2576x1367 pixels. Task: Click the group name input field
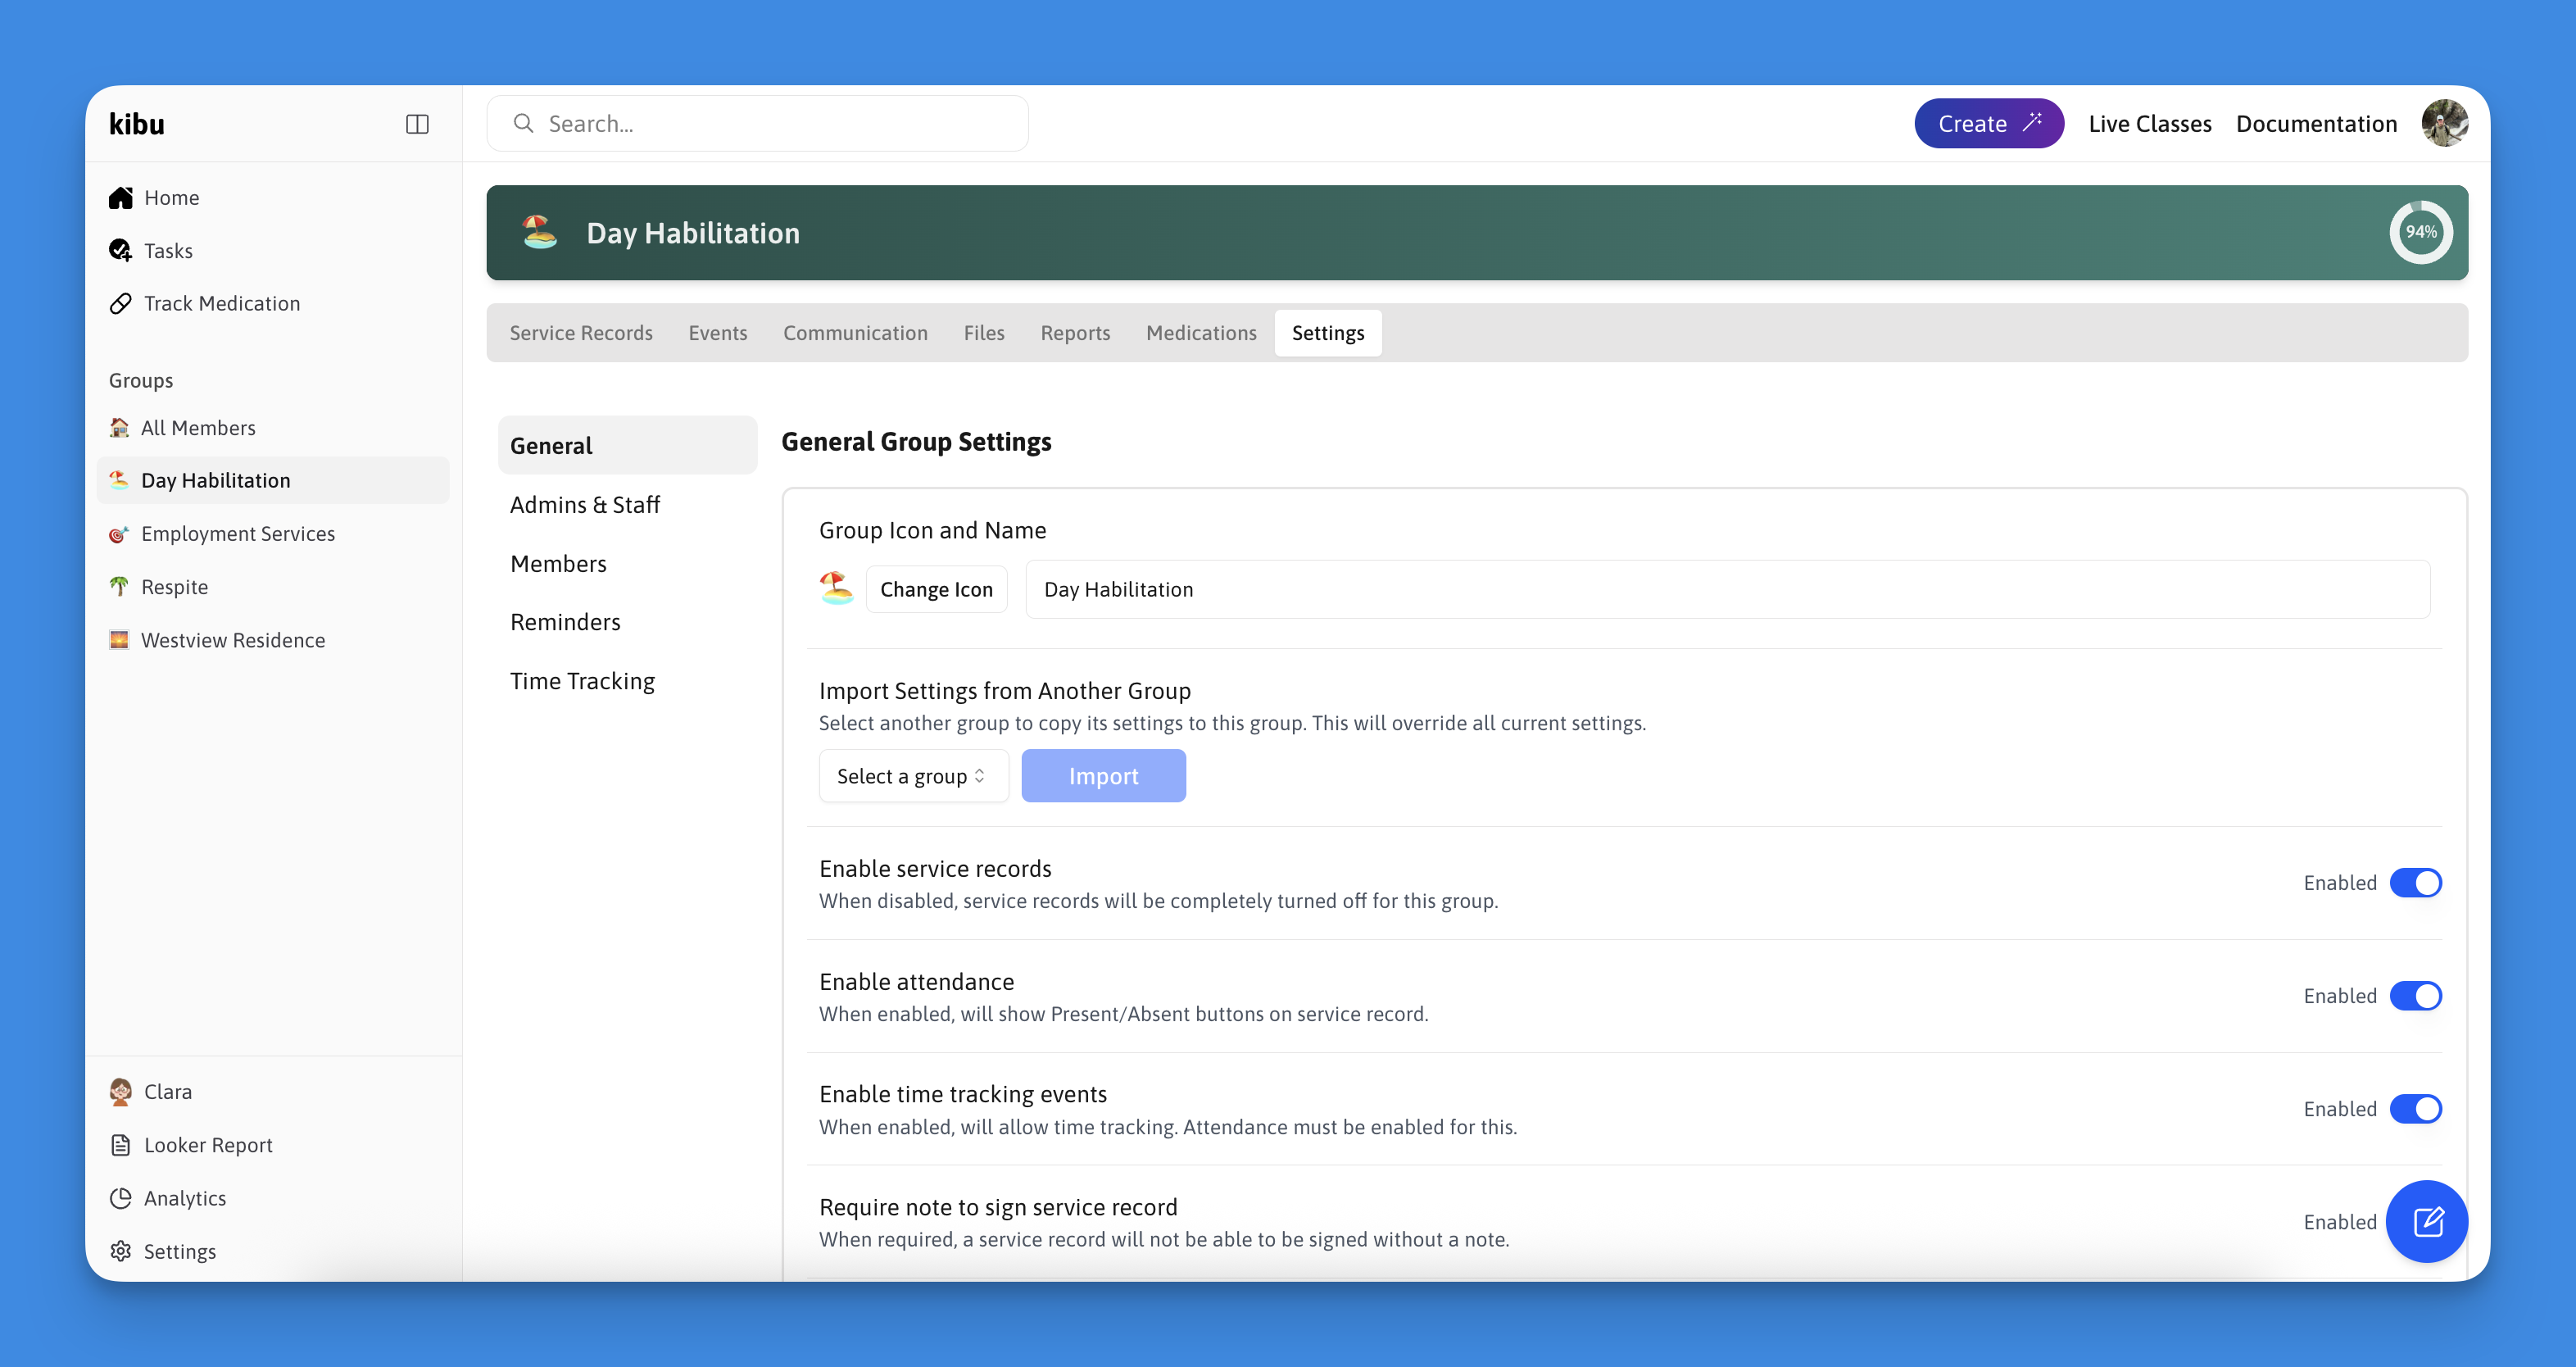pos(1727,590)
